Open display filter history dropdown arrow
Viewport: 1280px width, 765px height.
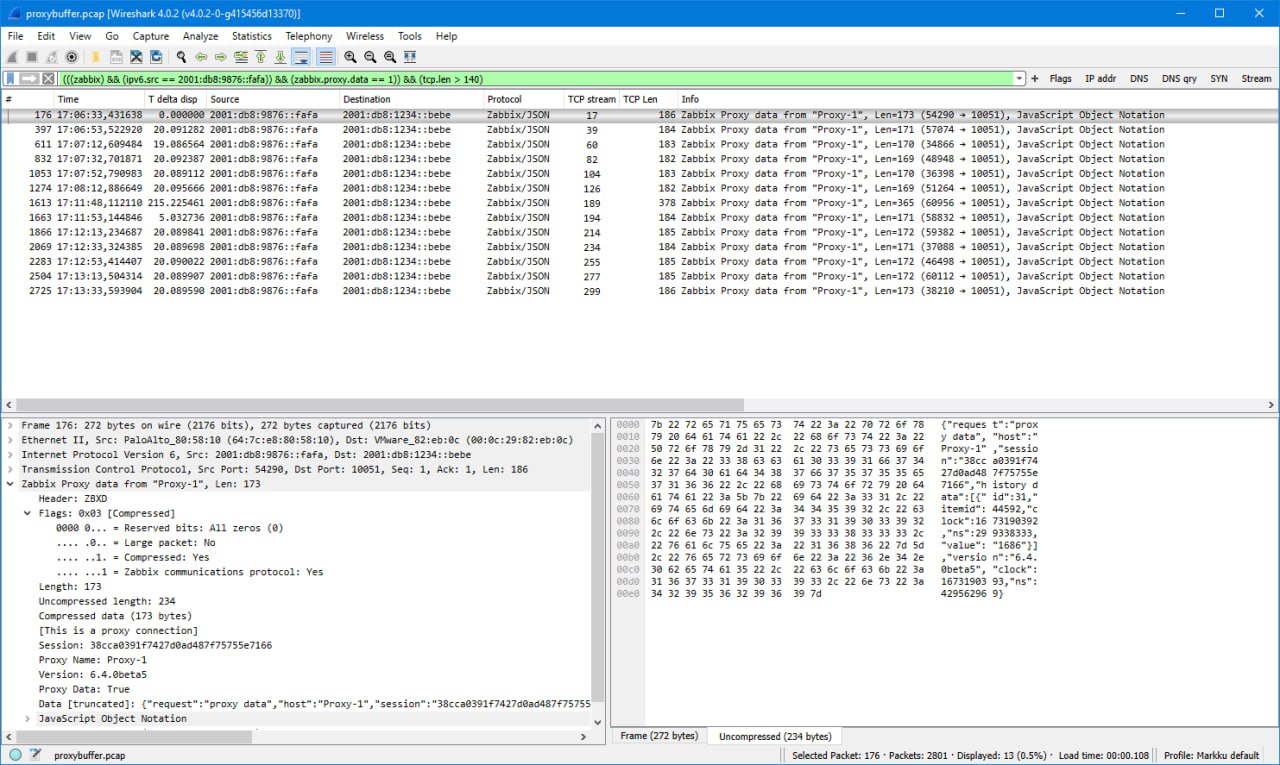pos(1019,78)
